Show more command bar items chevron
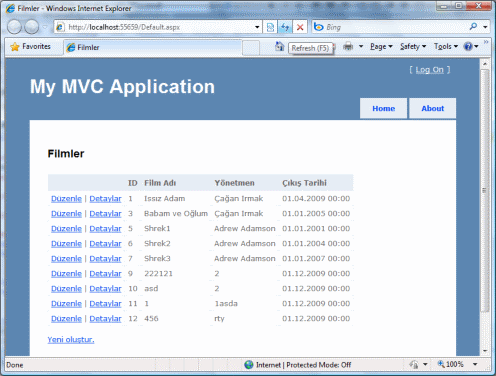Screen dimensions: 496x376 click(x=486, y=42)
